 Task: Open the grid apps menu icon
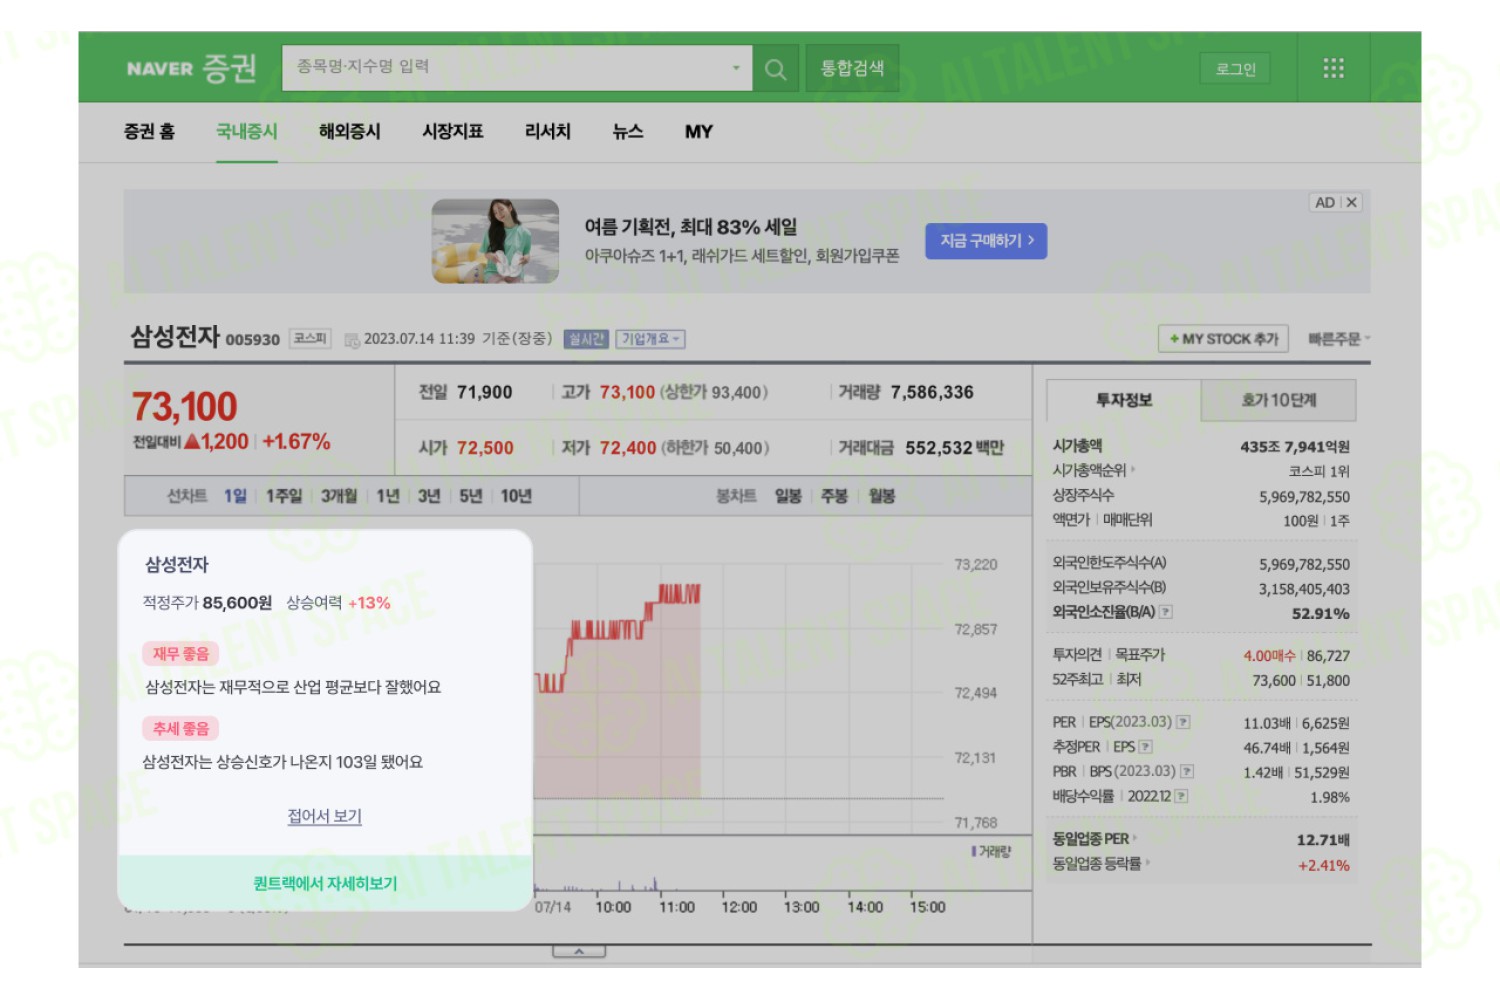[x=1333, y=68]
